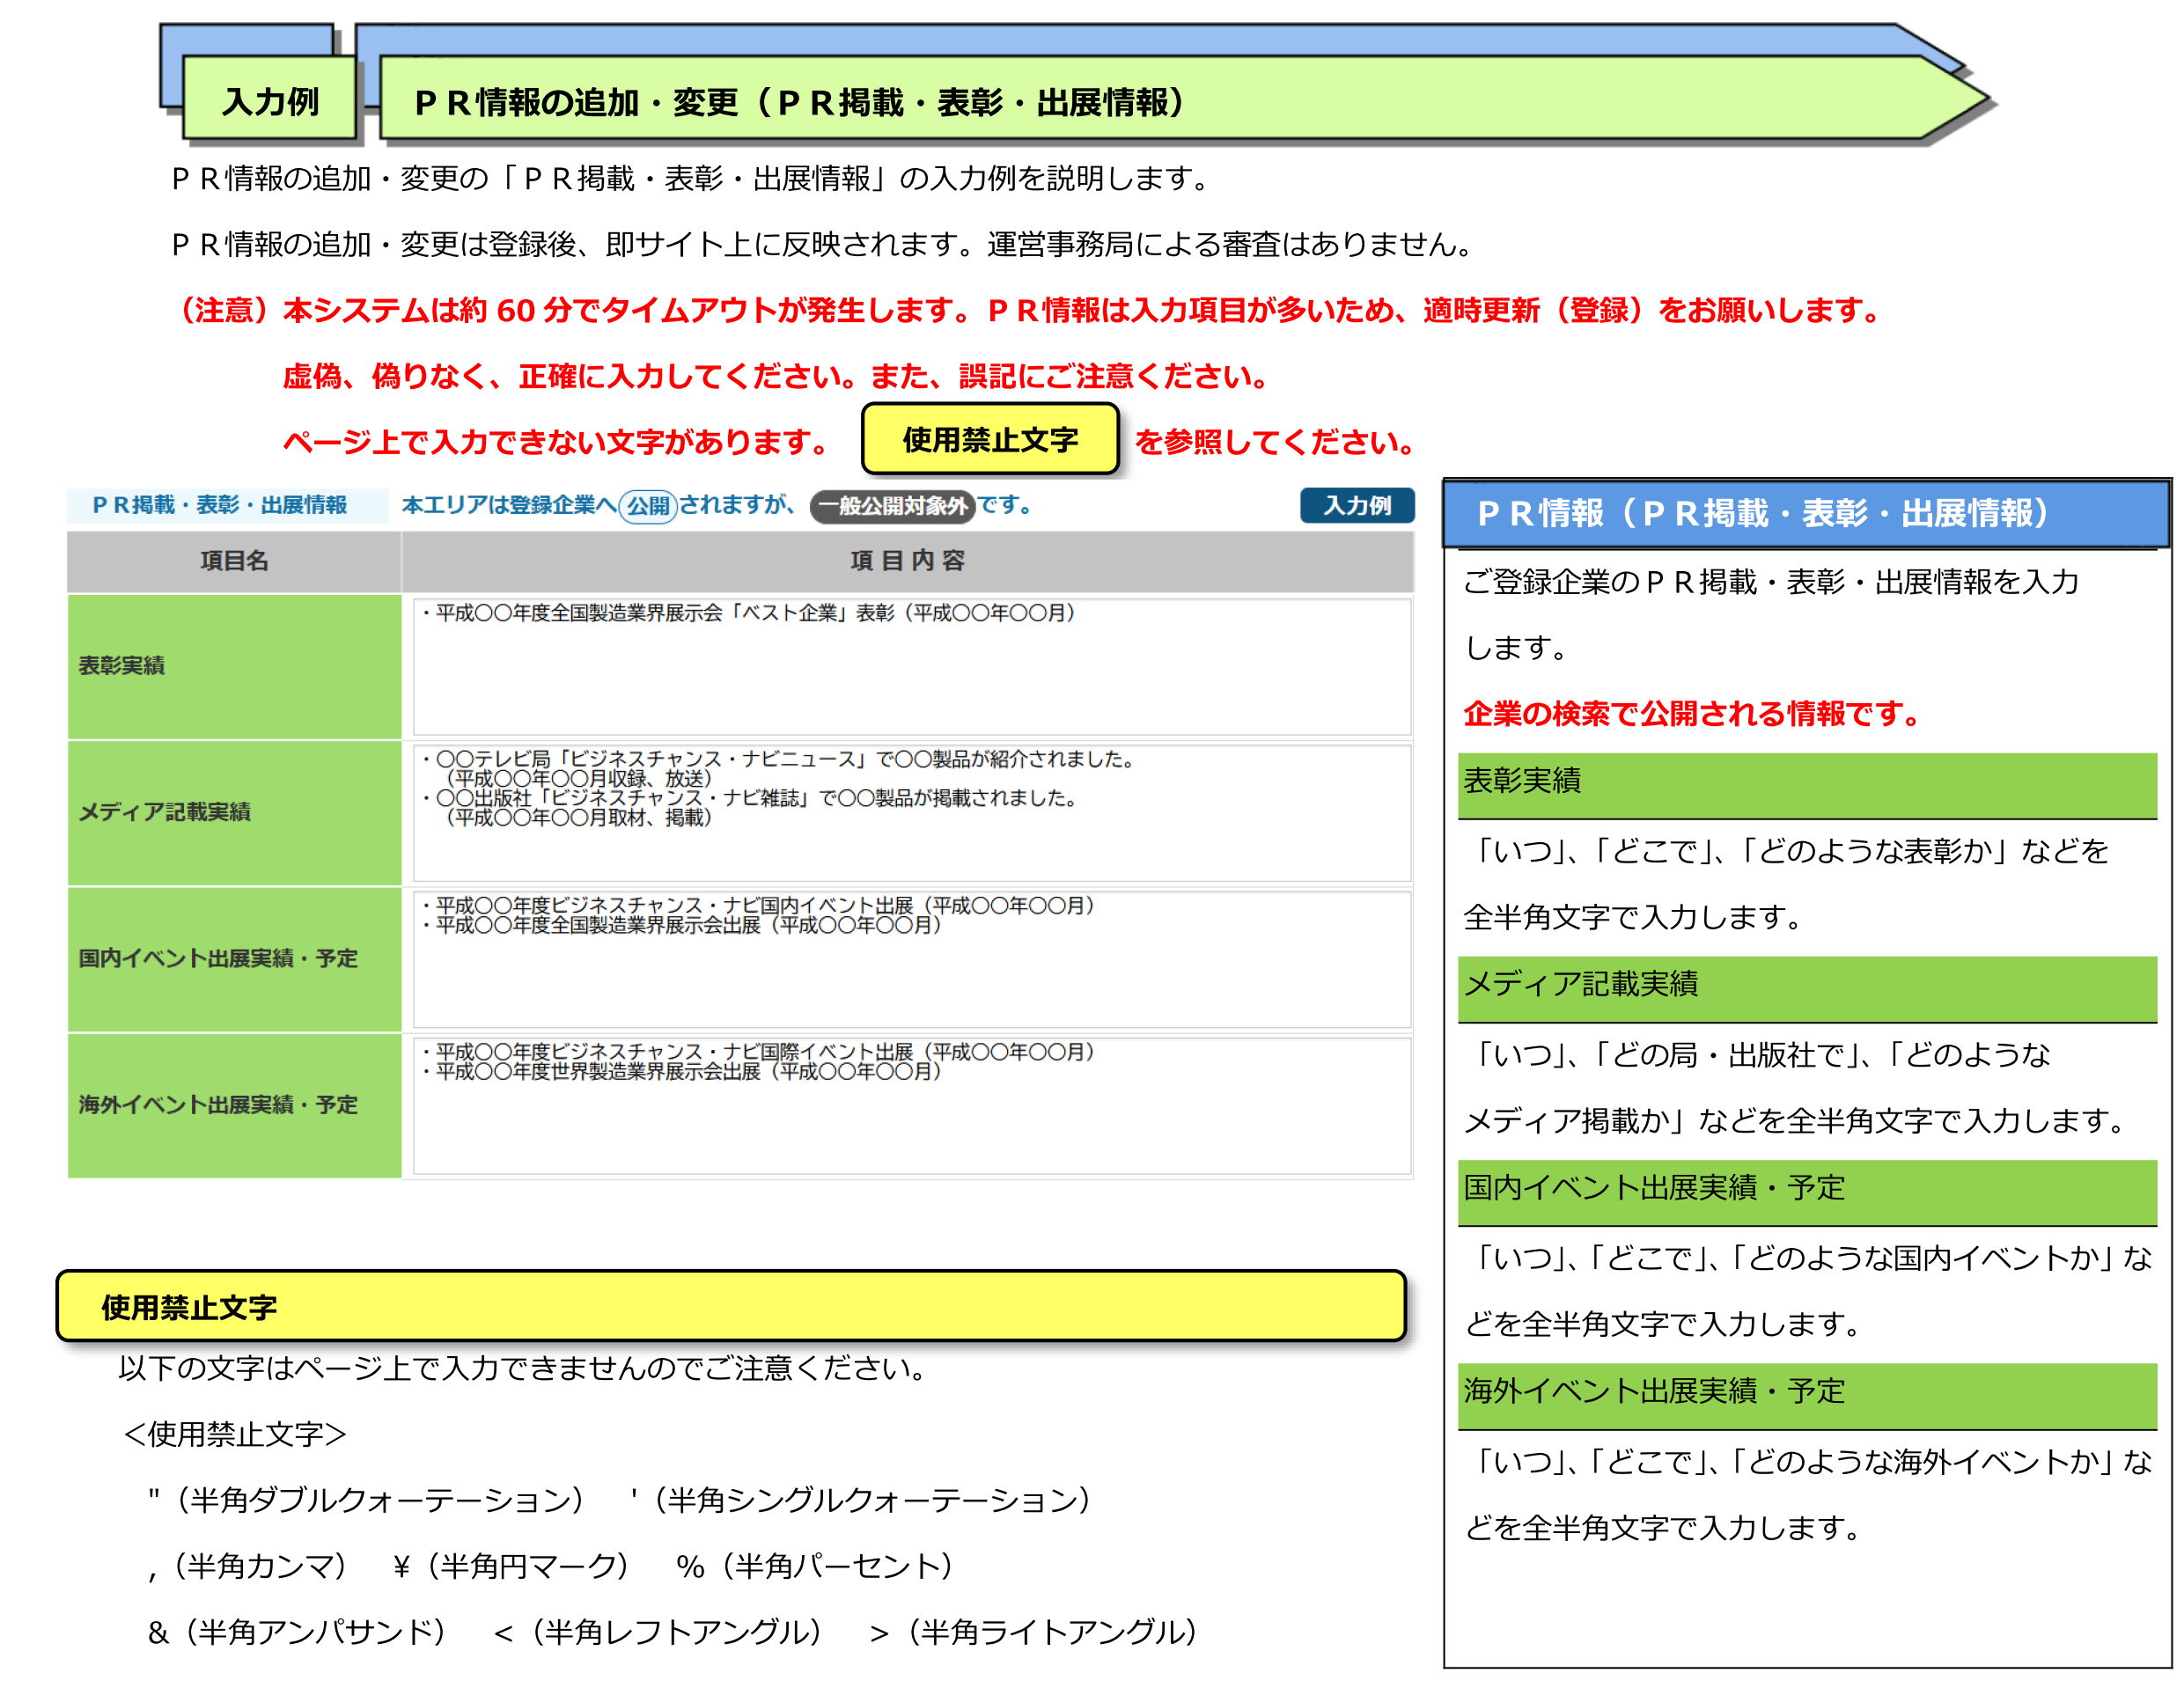Click the 入力例 header tag at top left
Image resolution: width=2184 pixels, height=1695 pixels.
pos(270,100)
